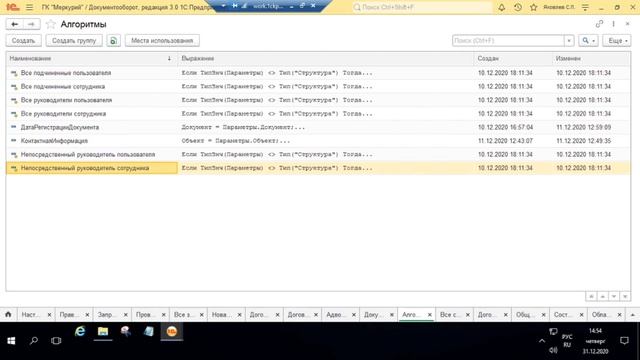The width and height of the screenshot is (640, 360).
Task: Open Task View on taskbar
Action: 56,340
